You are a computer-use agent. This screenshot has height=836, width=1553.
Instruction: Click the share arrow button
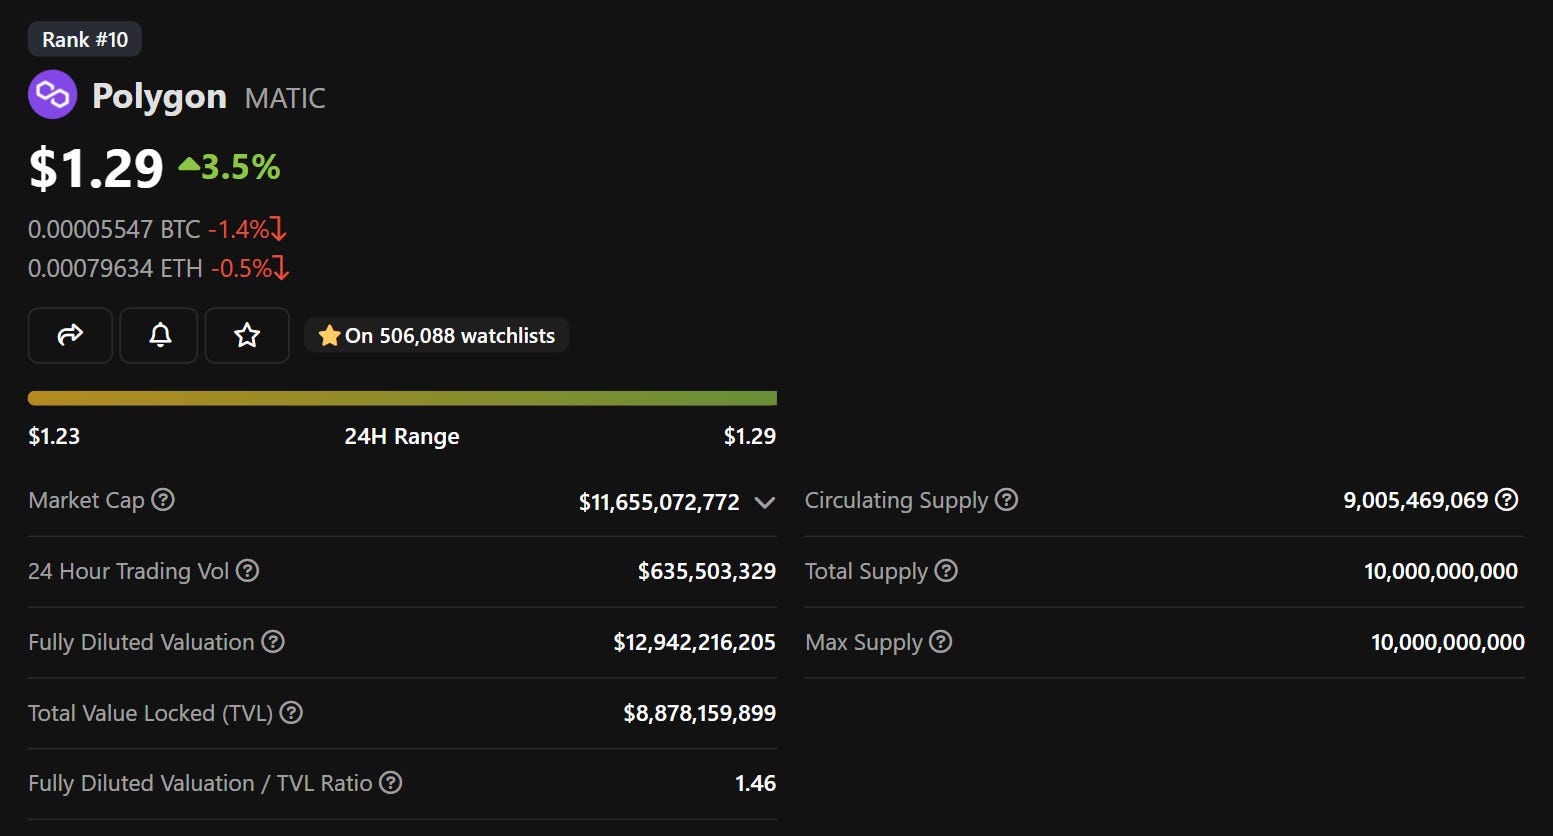[70, 335]
